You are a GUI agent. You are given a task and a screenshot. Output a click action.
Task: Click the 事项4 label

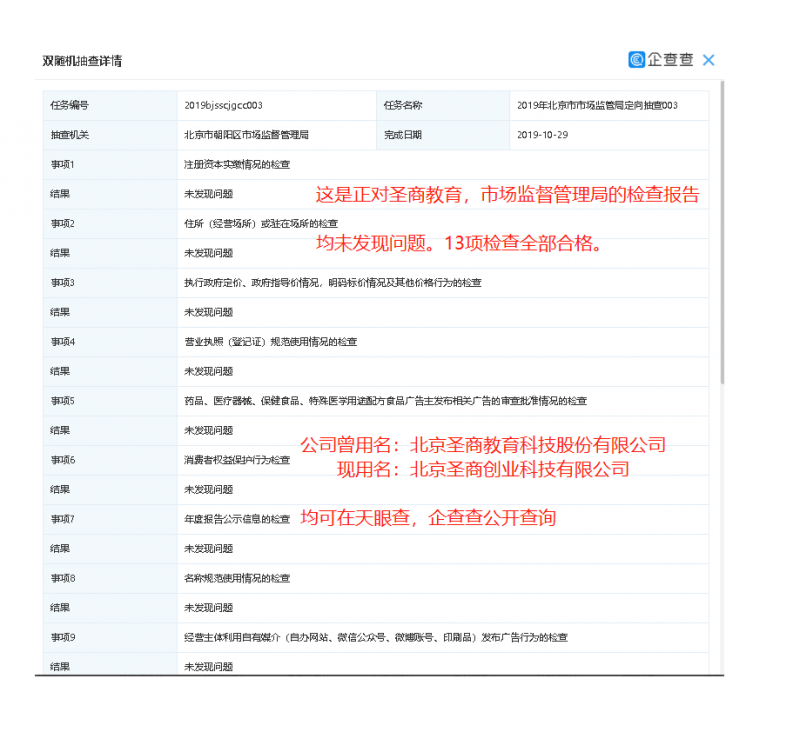62,342
